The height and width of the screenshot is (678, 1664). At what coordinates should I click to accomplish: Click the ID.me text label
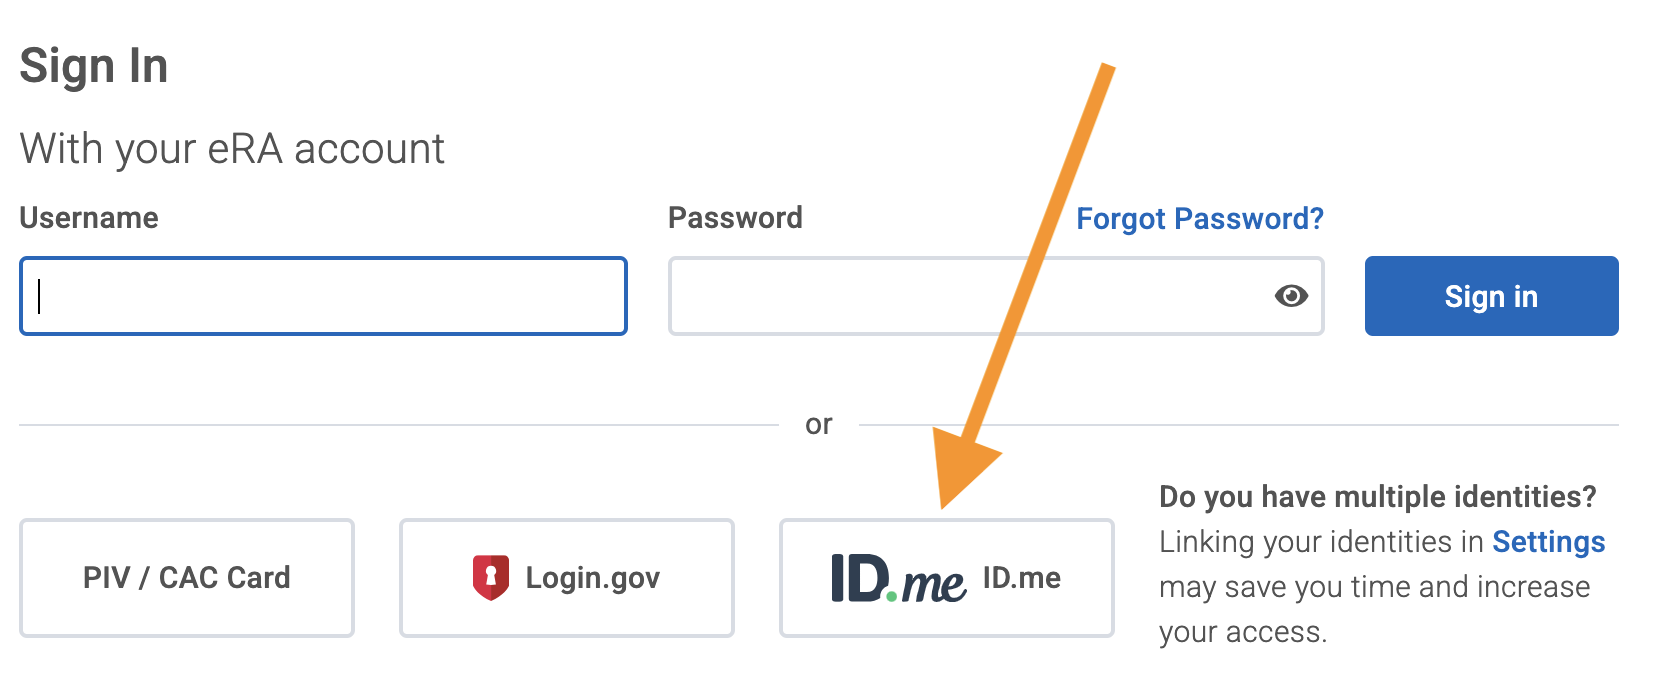(x=1021, y=578)
